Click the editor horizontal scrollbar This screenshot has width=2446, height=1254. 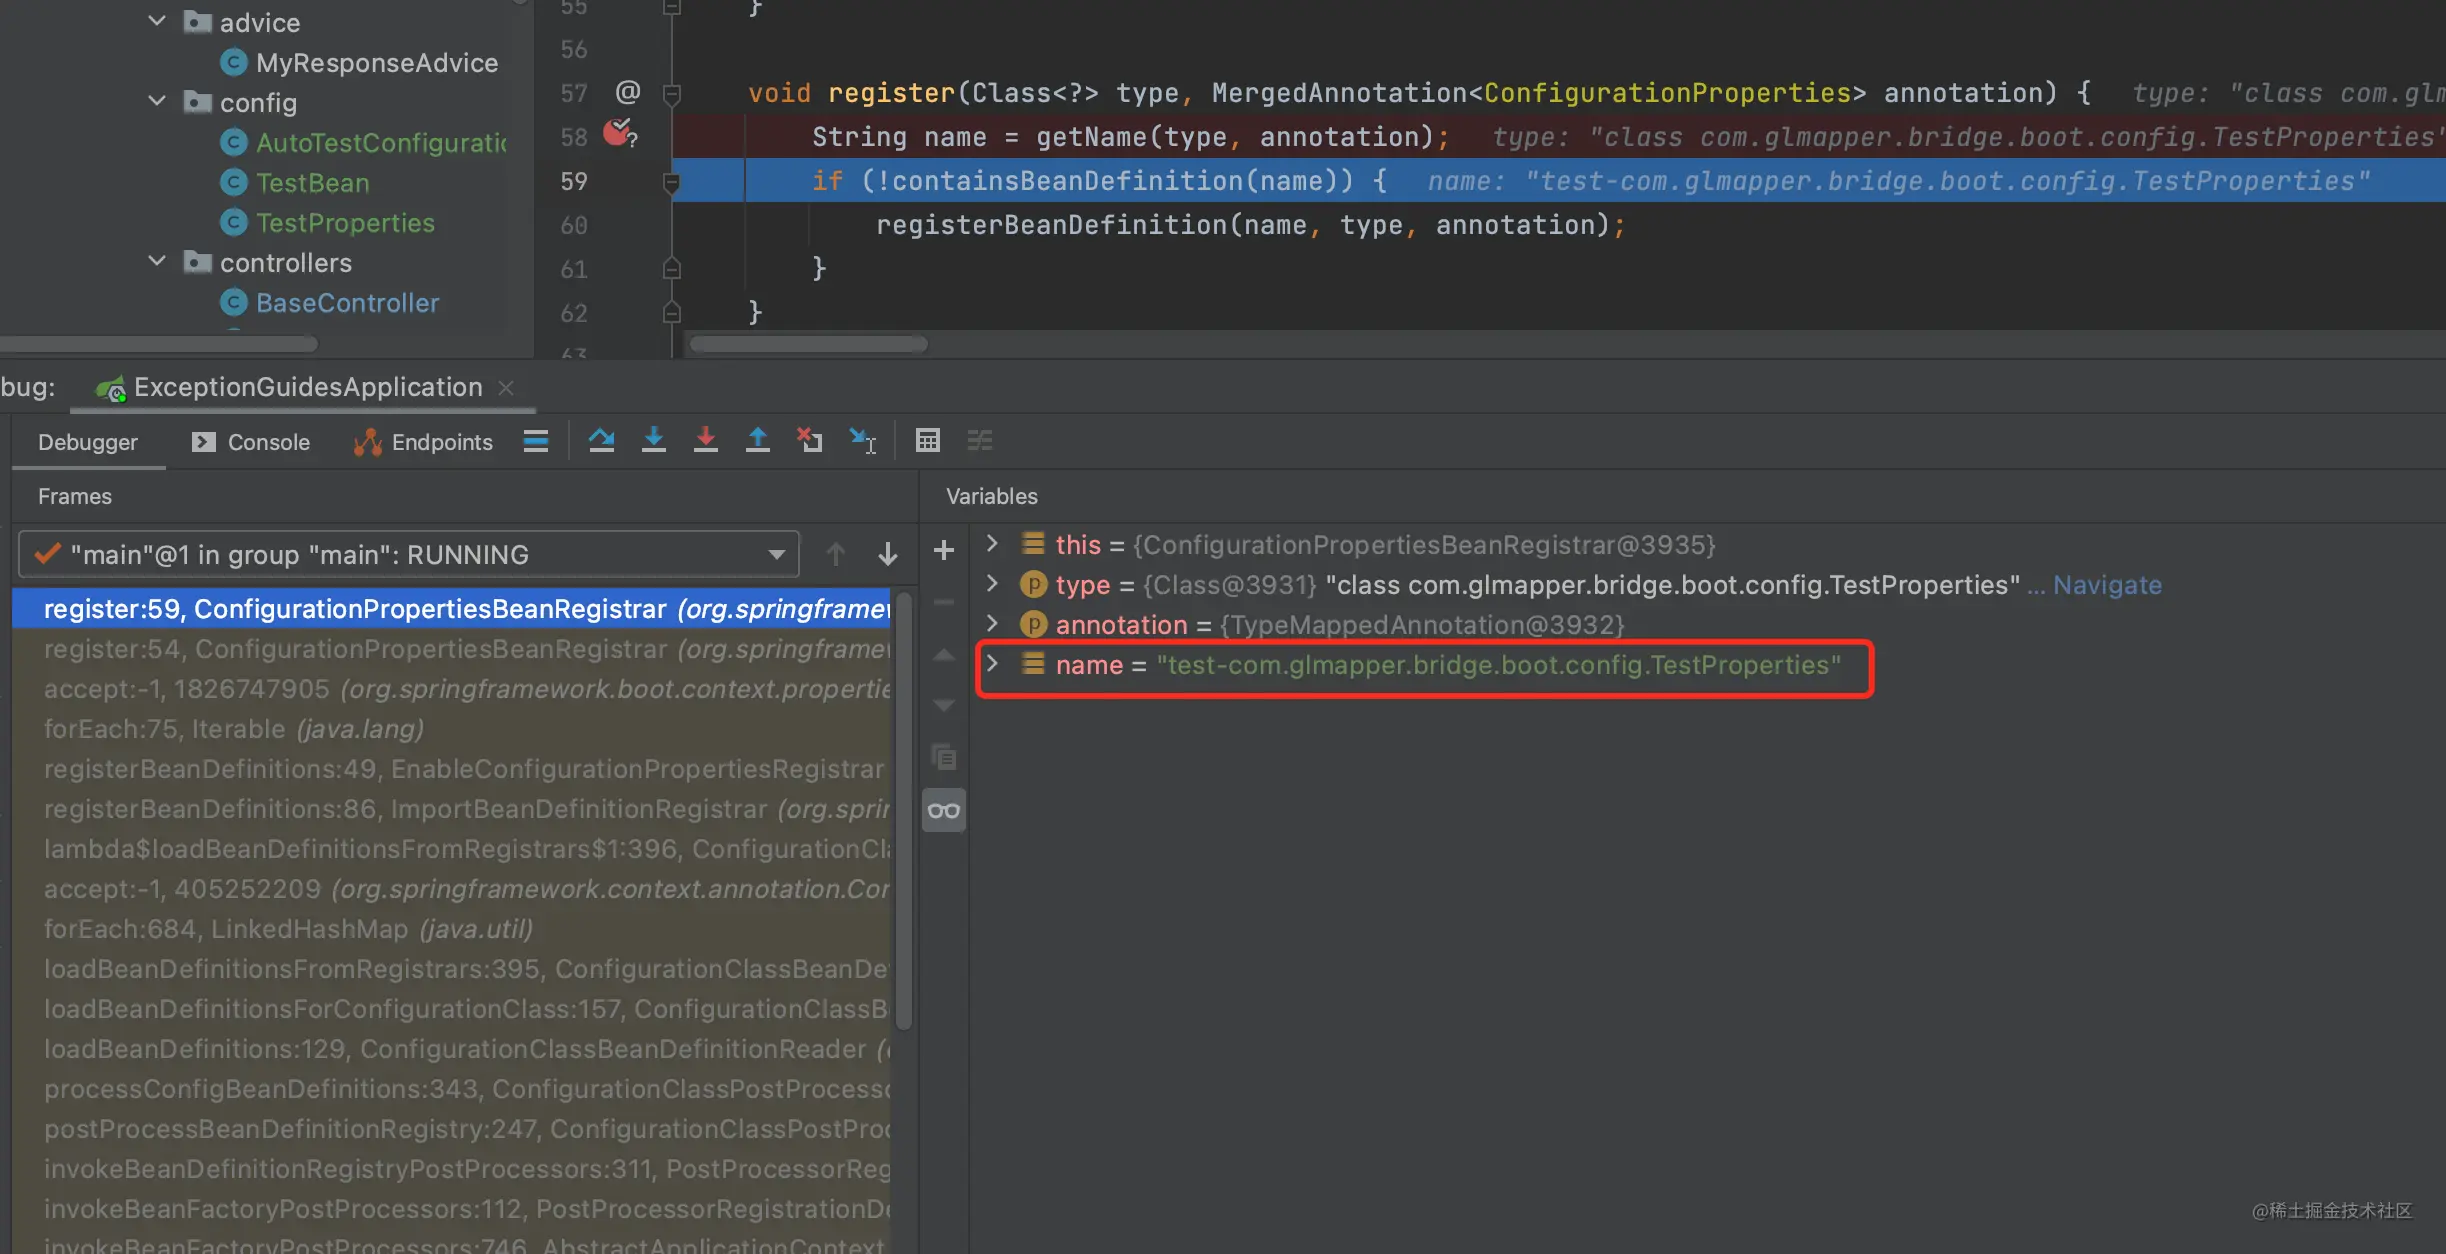tap(808, 344)
